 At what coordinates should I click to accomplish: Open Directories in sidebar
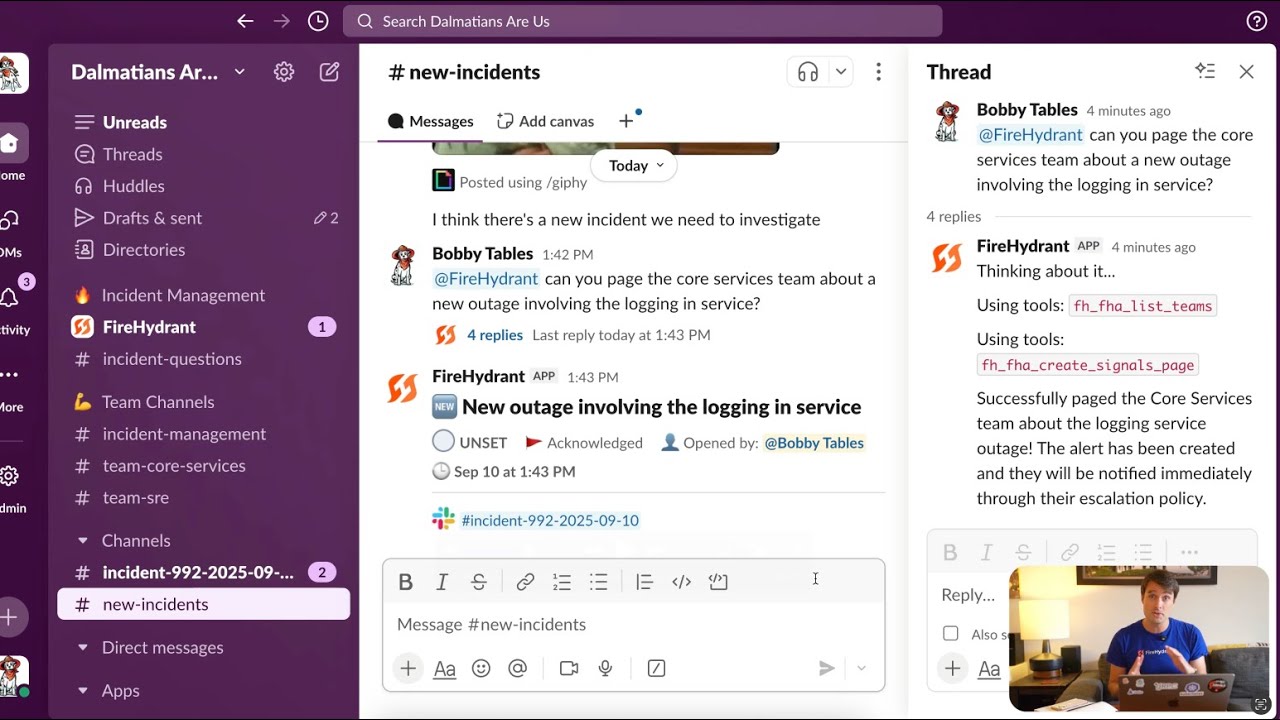204,250
